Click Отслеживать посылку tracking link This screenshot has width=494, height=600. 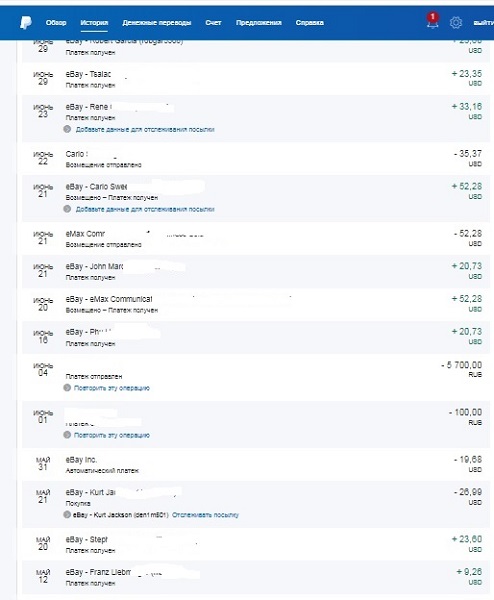205,515
